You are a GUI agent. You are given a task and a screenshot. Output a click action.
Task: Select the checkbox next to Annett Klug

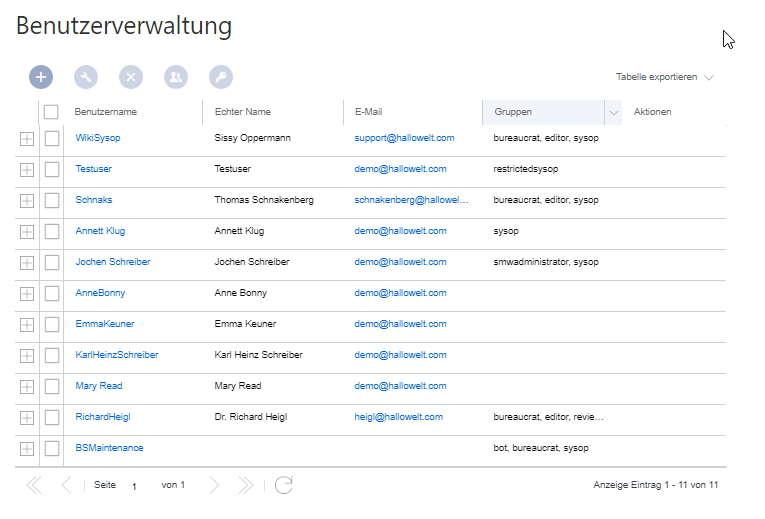click(52, 231)
